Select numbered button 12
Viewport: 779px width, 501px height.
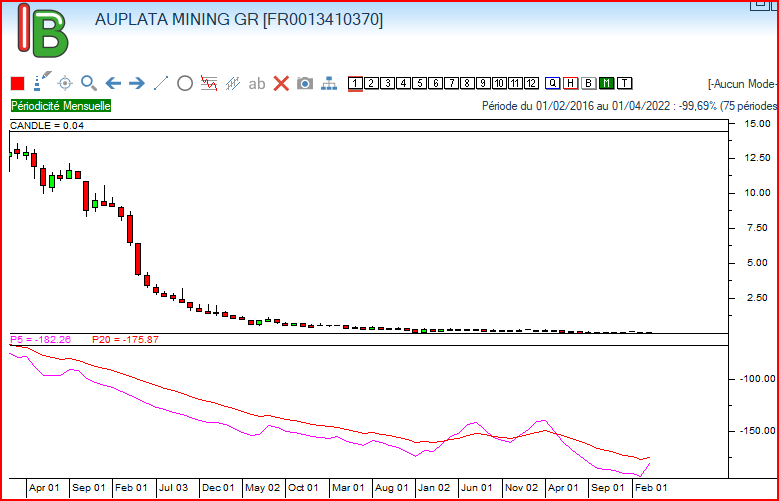(x=531, y=84)
